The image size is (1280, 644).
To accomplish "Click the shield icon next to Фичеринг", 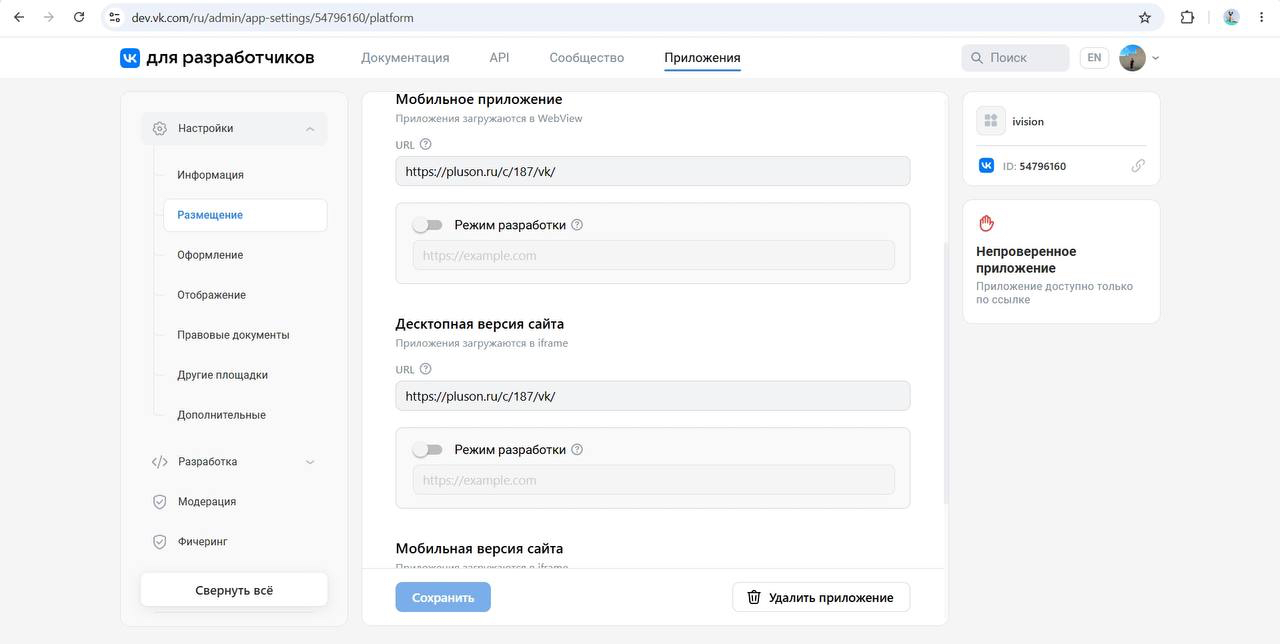I will tap(160, 542).
